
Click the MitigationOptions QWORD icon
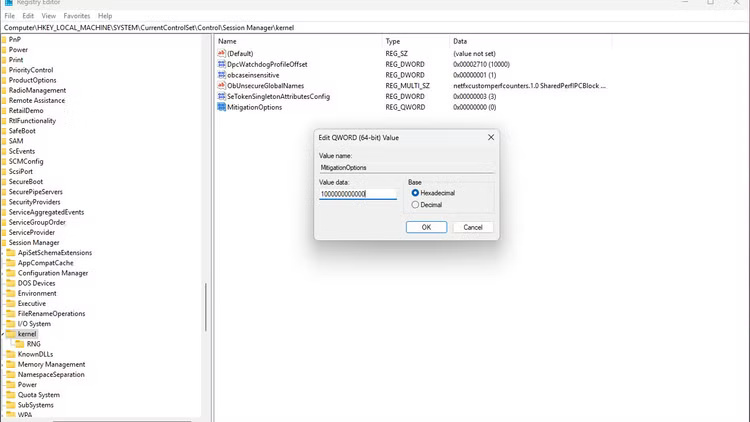[x=221, y=107]
